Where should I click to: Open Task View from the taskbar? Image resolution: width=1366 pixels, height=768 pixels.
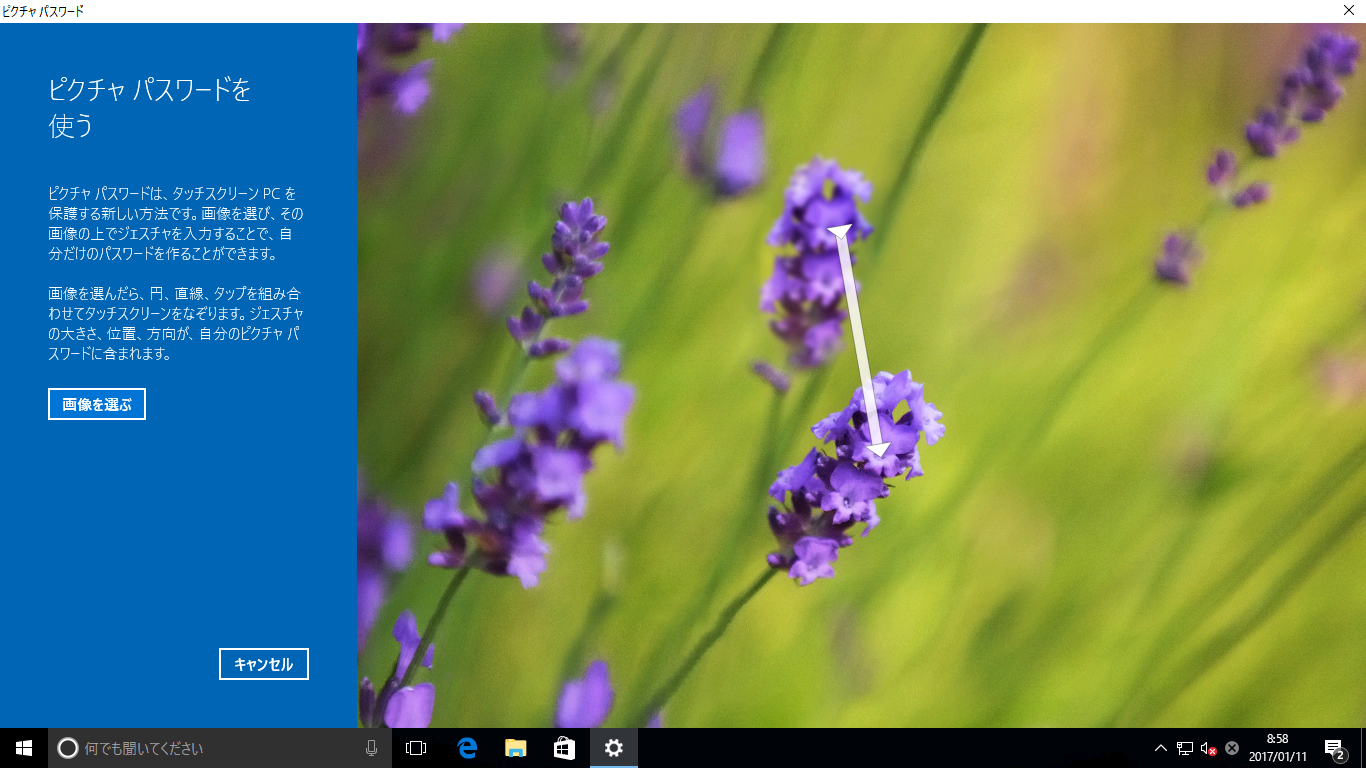point(416,748)
